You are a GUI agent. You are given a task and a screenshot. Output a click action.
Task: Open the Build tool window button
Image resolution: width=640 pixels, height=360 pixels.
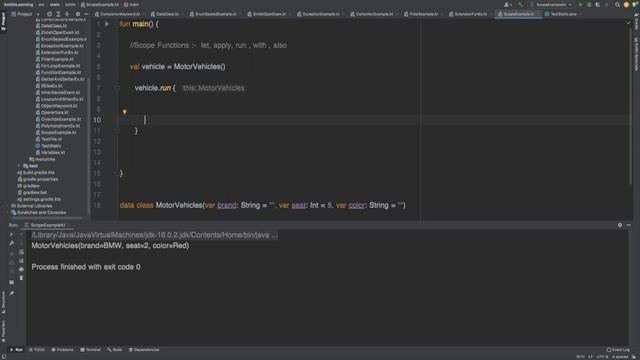click(x=115, y=350)
